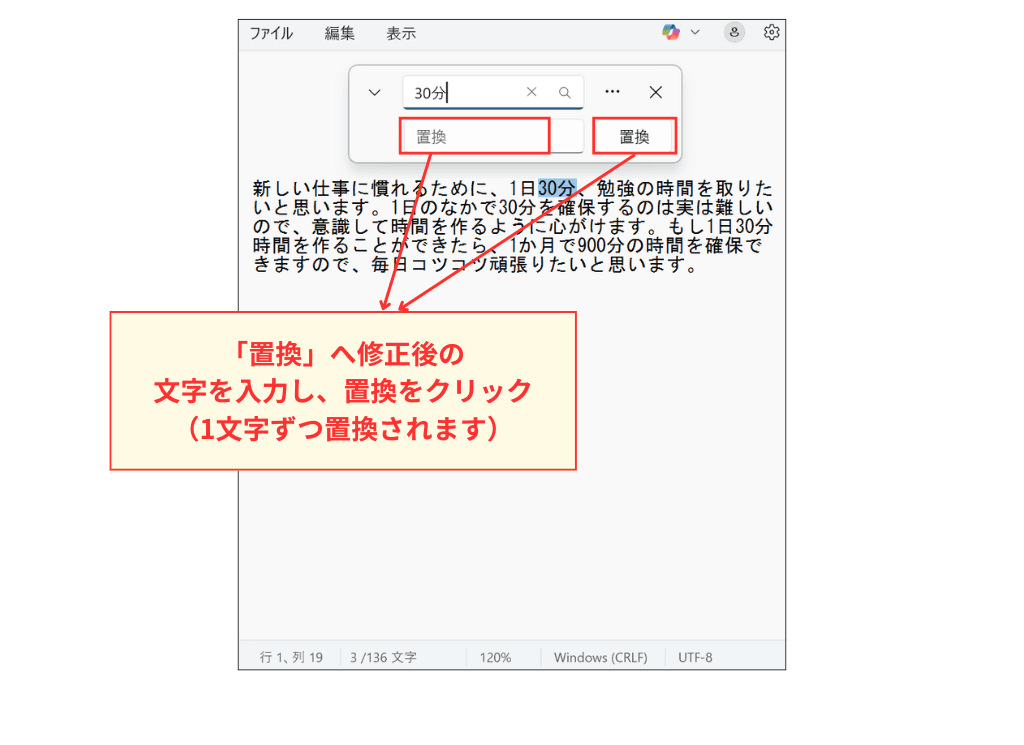Open the three-dot more options menu
This screenshot has height=745, width=1024.
(613, 92)
